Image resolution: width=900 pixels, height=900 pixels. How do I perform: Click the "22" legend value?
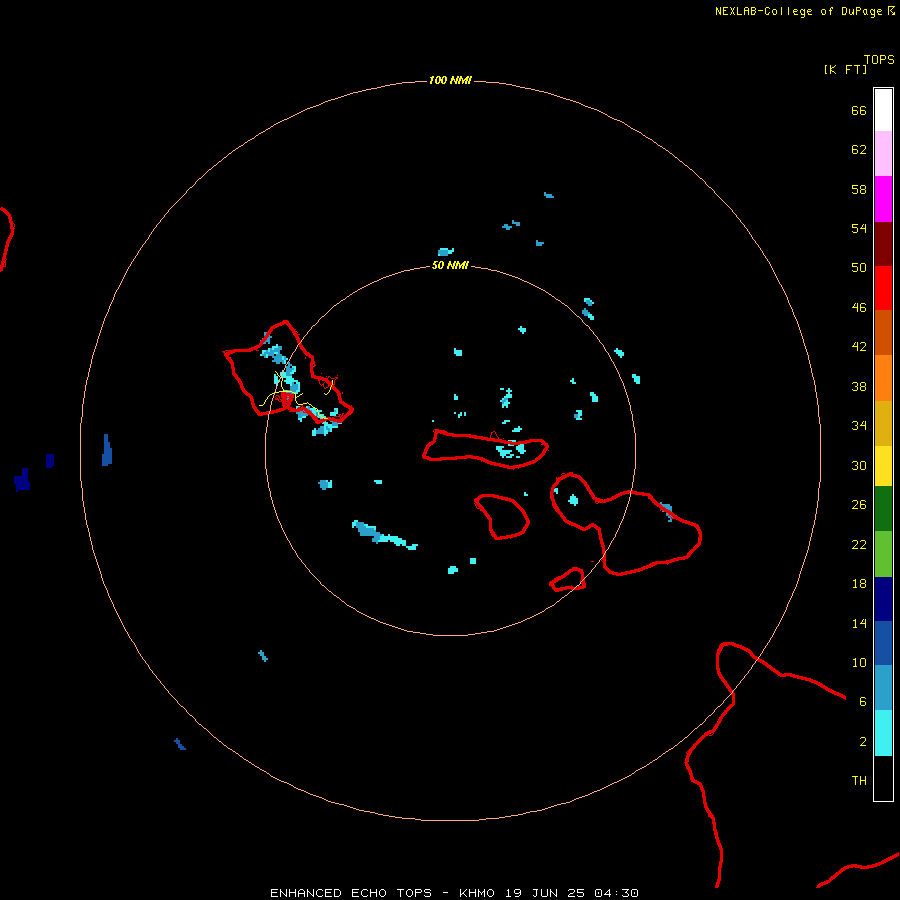point(859,544)
